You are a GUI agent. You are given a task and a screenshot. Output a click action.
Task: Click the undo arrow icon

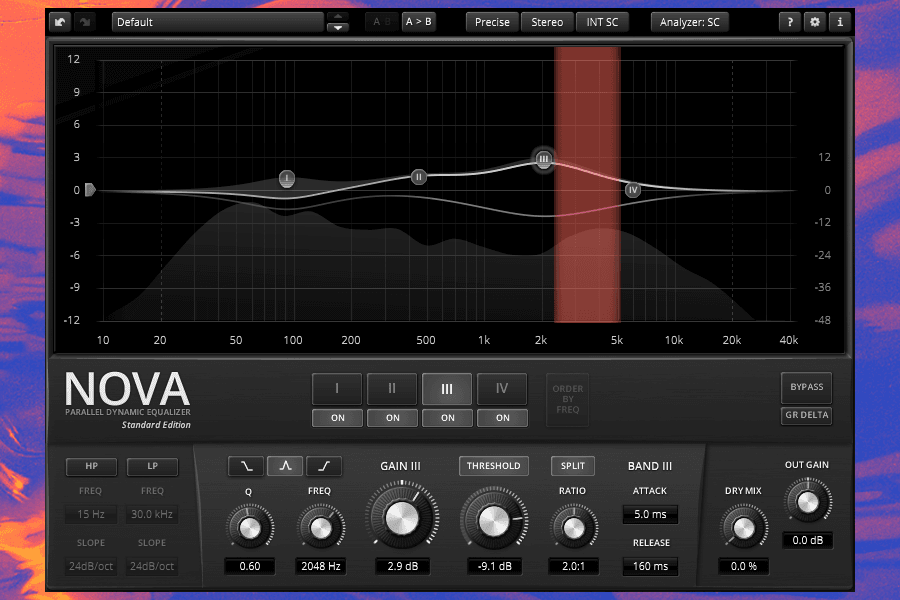[60, 22]
